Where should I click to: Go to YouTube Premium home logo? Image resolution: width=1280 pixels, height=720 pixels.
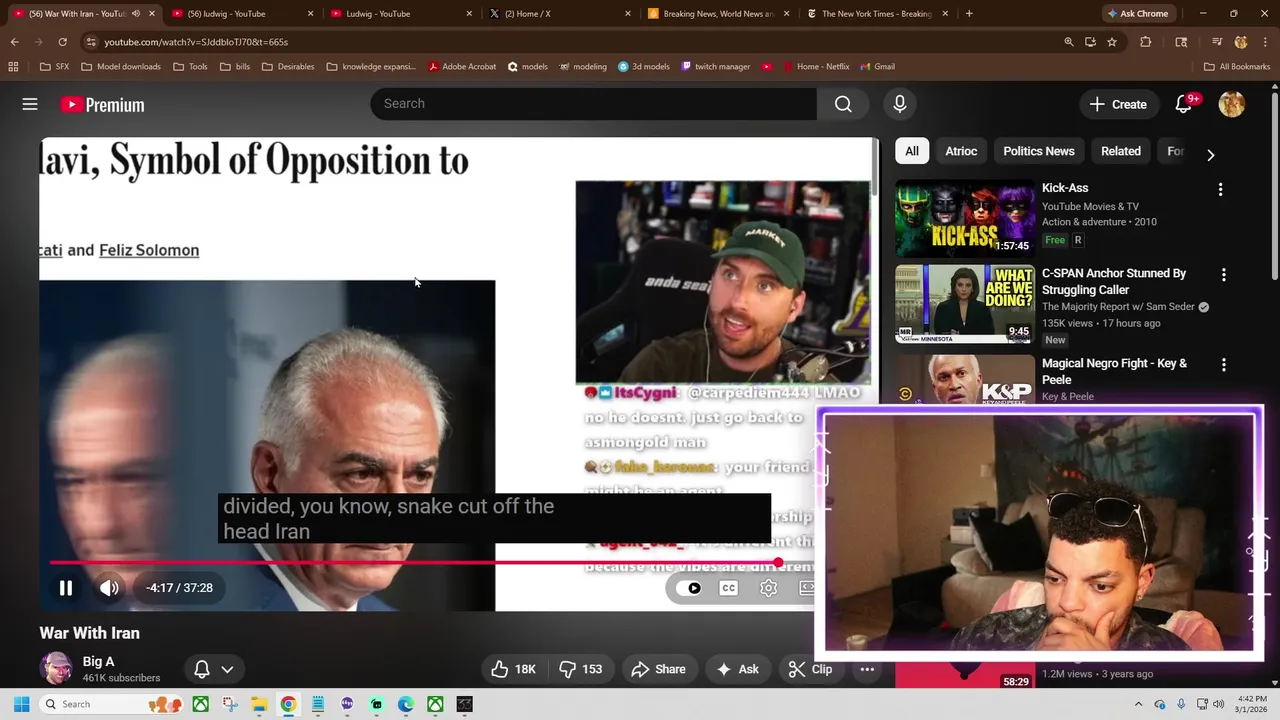pyautogui.click(x=102, y=105)
